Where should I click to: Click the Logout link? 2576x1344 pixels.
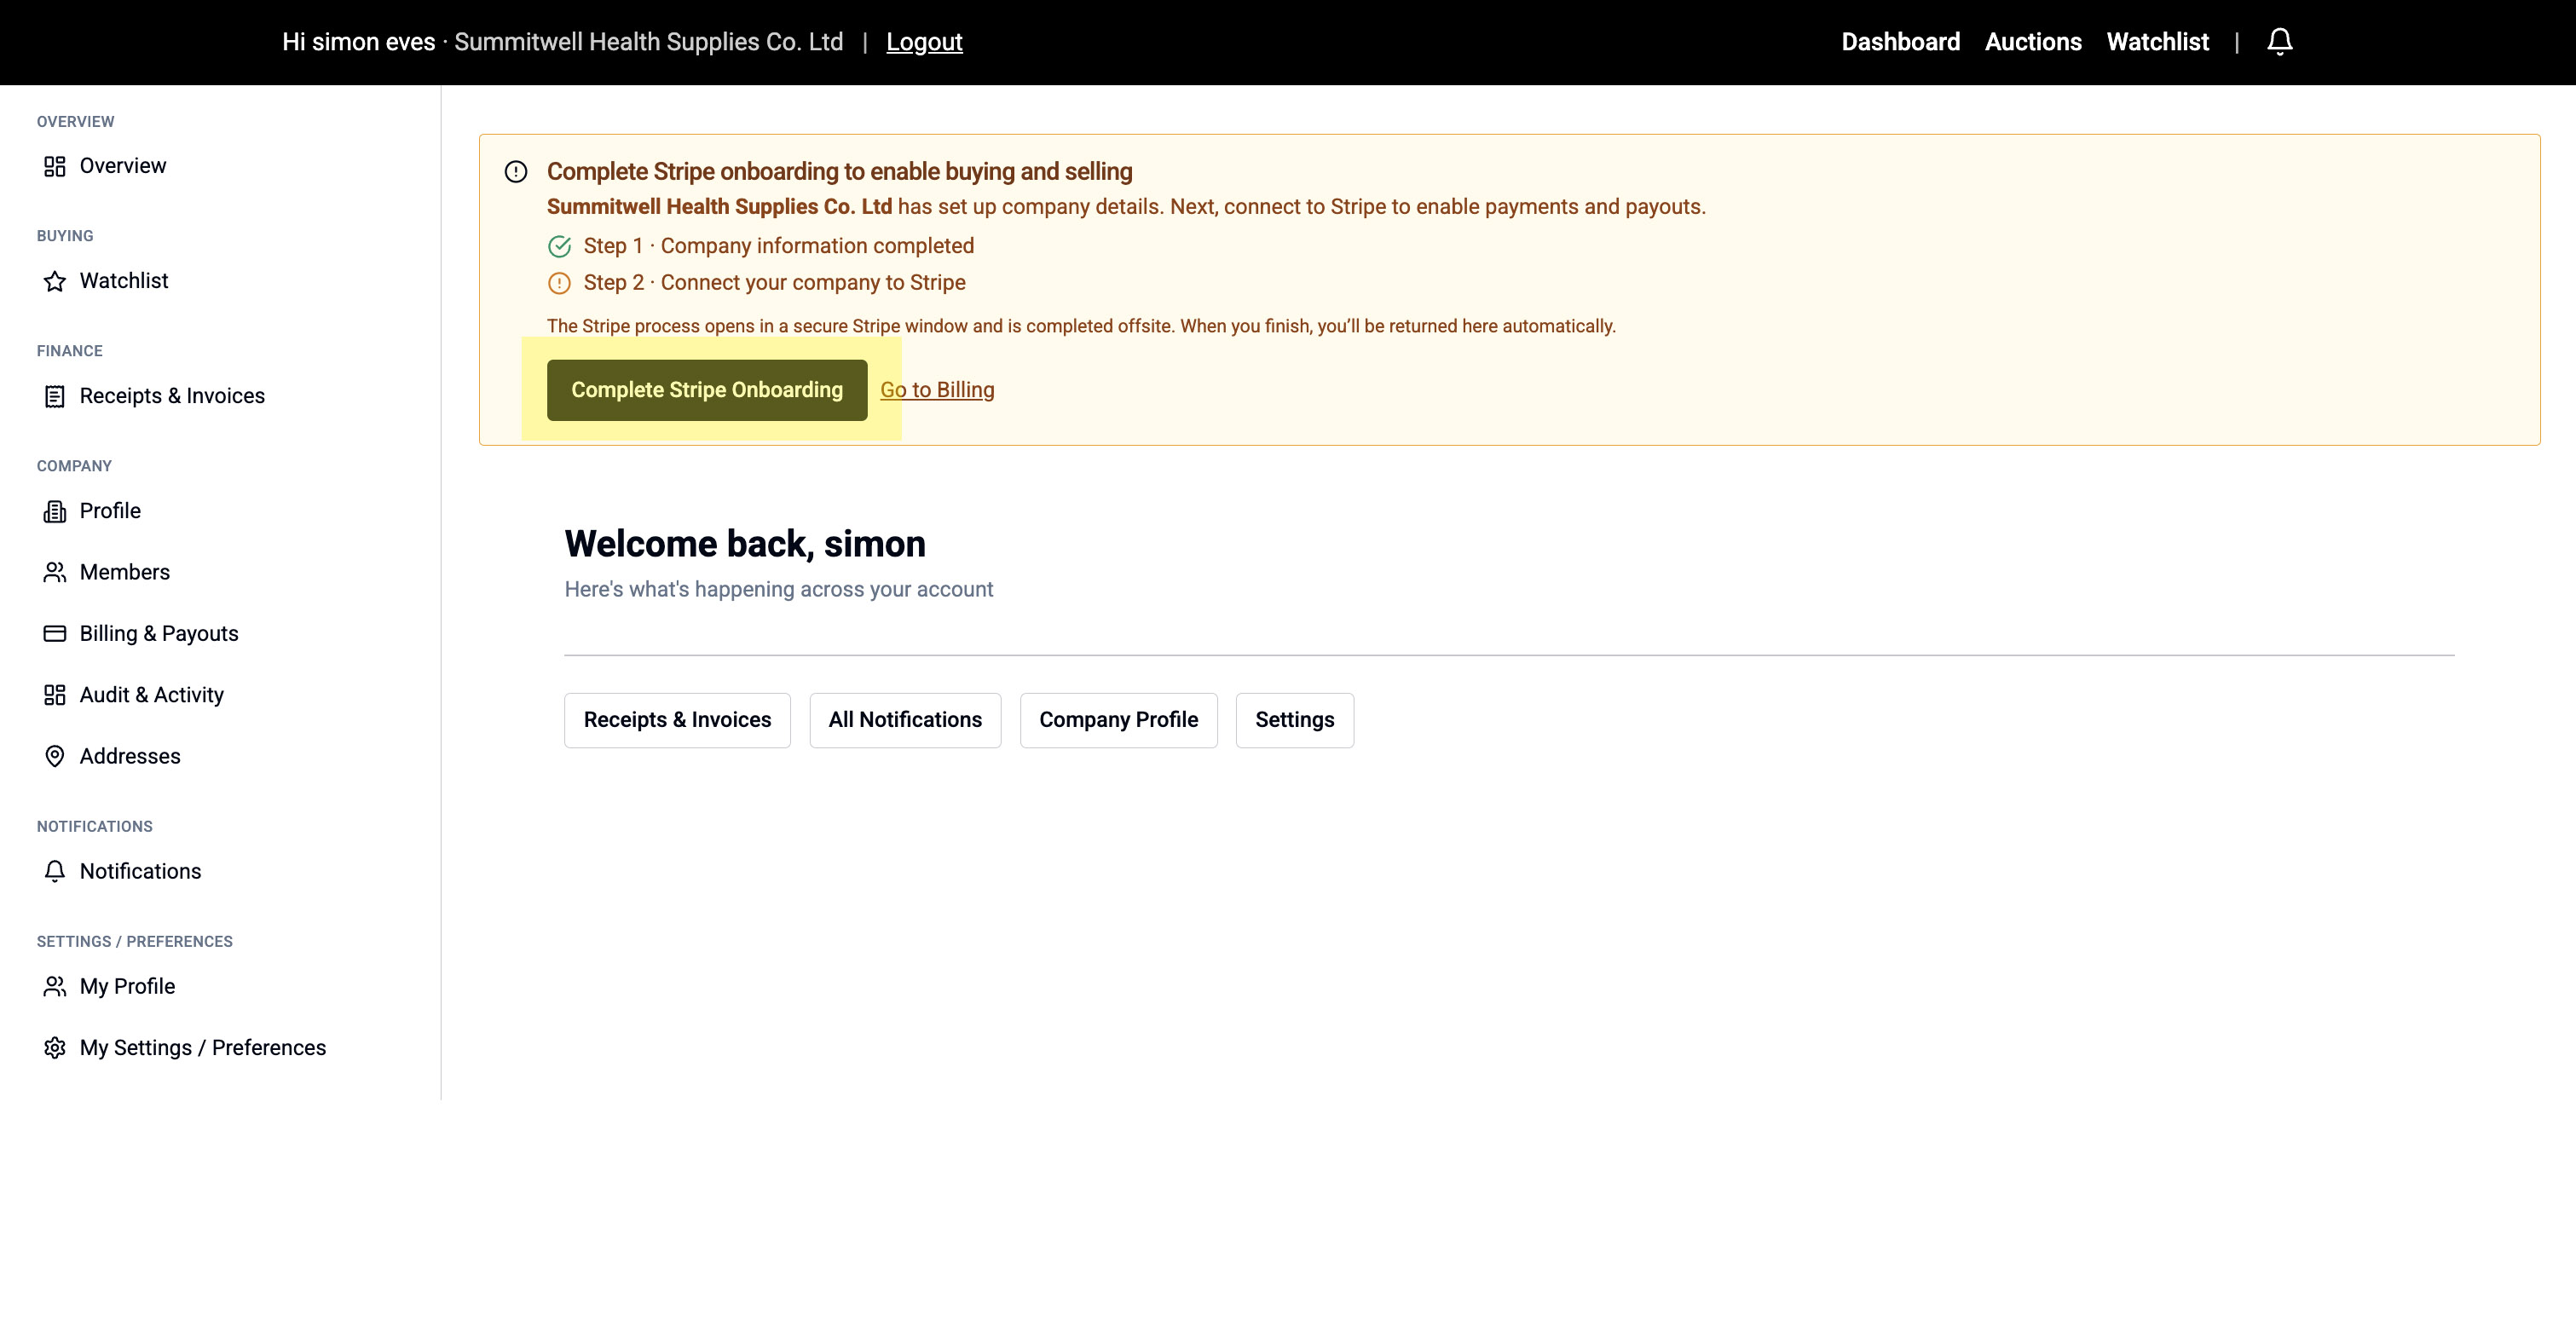click(923, 42)
